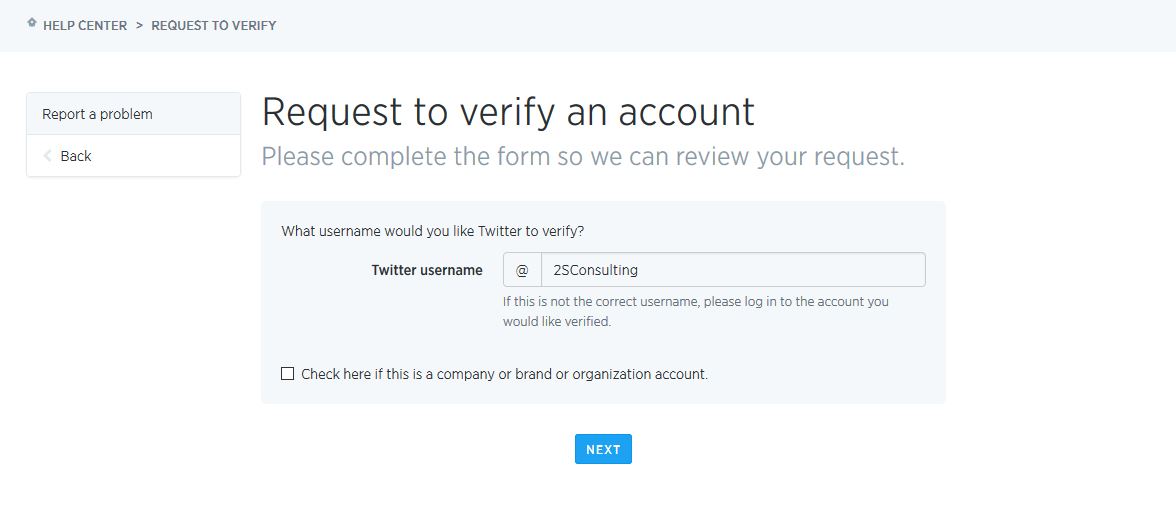Click the left chevron beside Back

[47, 156]
